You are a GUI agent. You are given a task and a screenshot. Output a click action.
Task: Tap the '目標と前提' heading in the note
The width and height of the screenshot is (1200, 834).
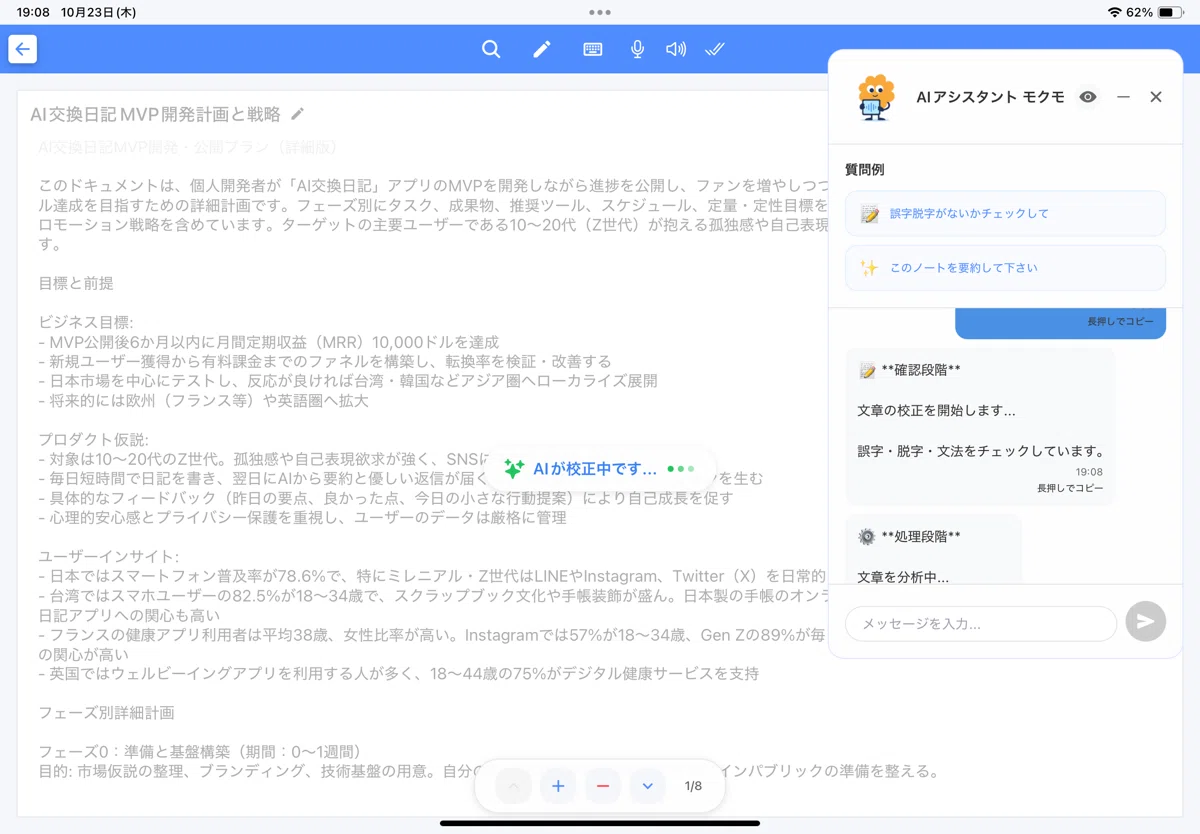click(x=76, y=283)
